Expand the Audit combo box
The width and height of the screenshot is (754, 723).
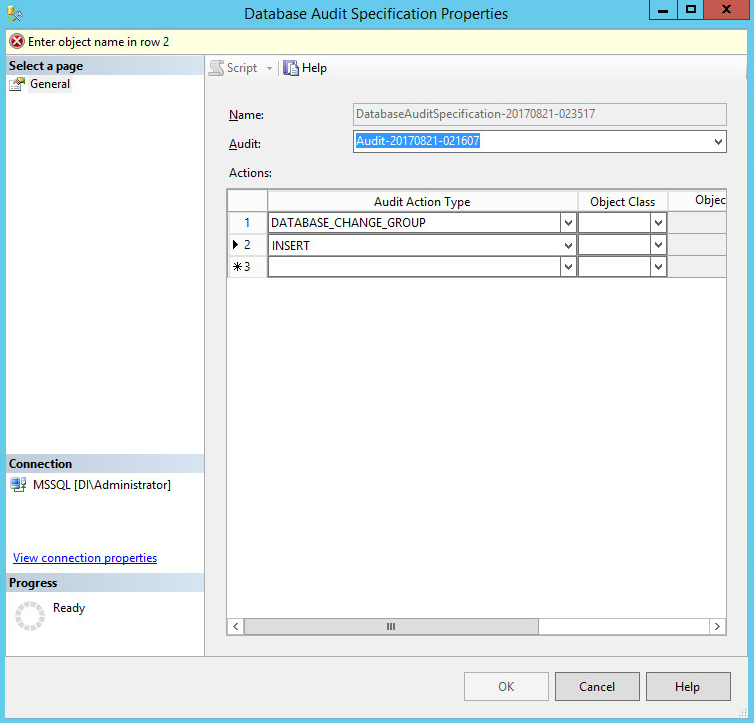(x=718, y=142)
